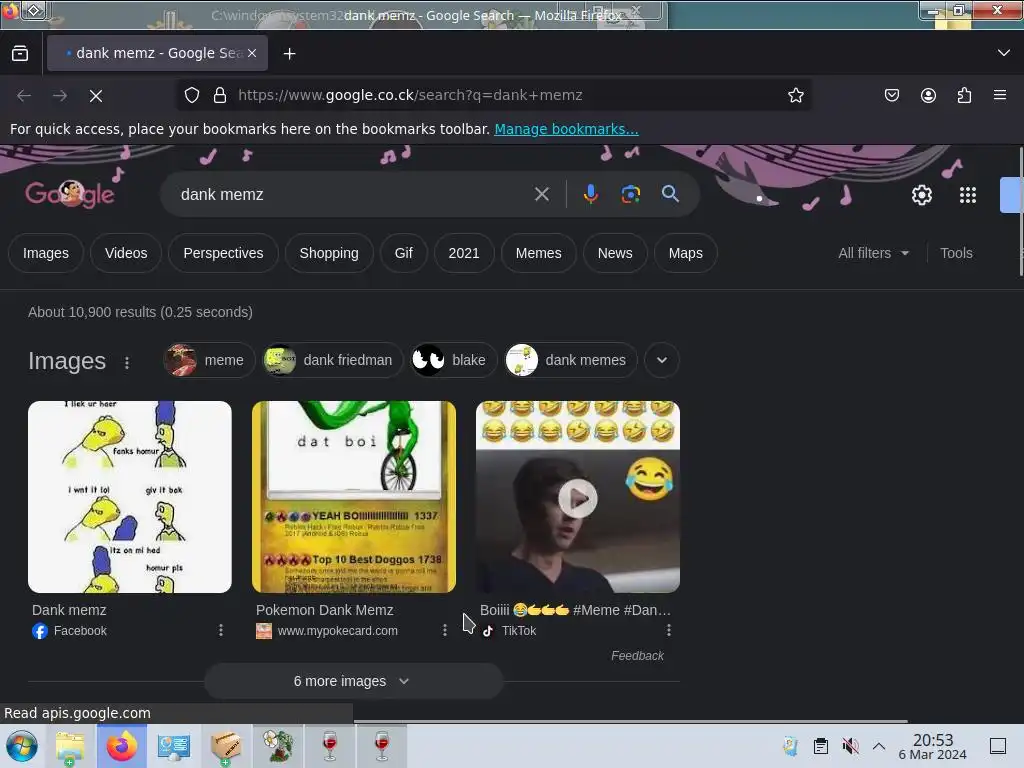Select the Gif filter chip
Image resolution: width=1024 pixels, height=768 pixels.
(404, 253)
